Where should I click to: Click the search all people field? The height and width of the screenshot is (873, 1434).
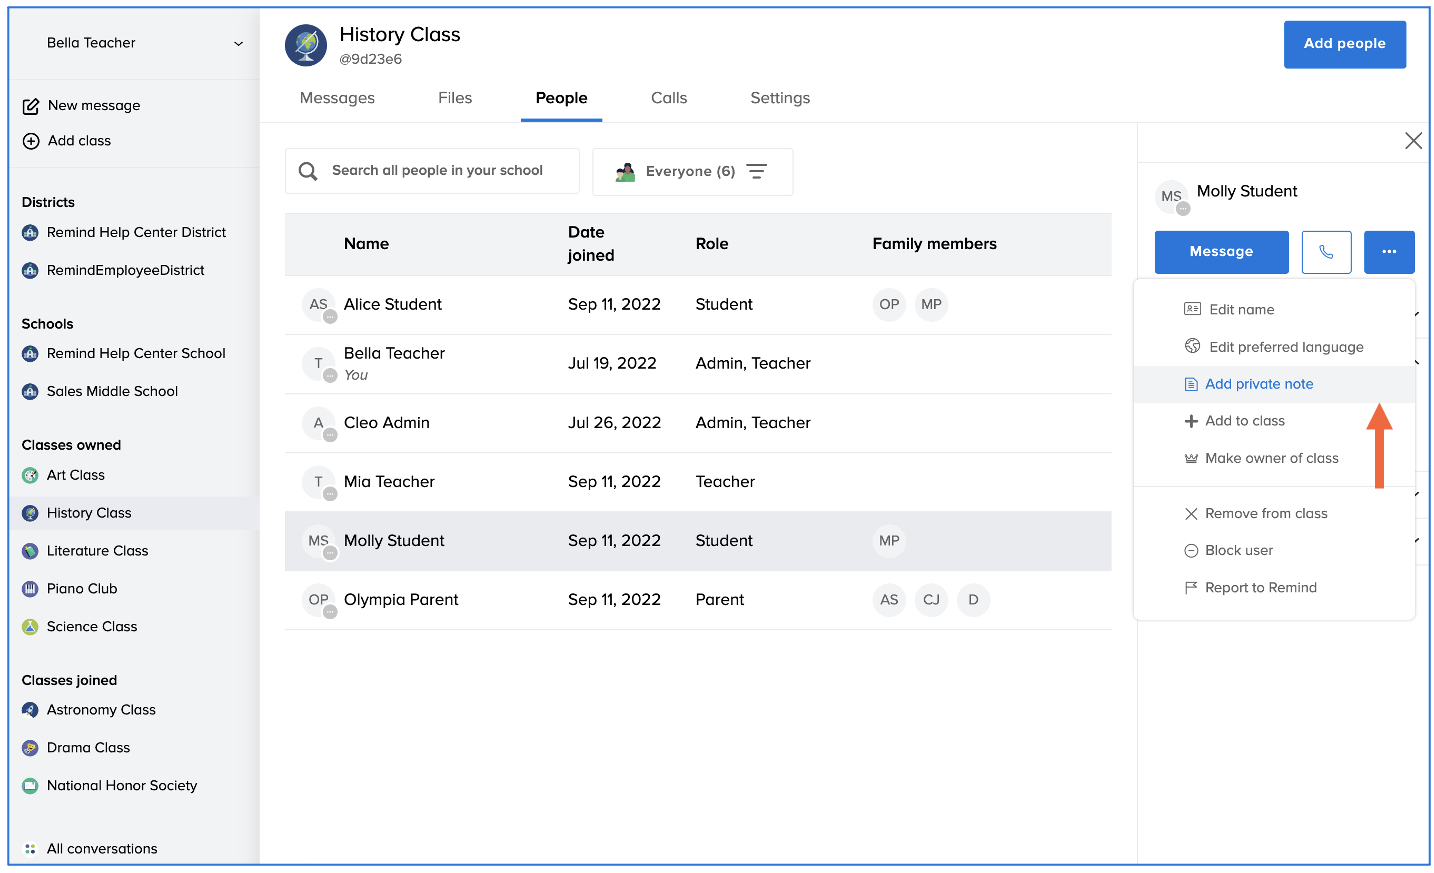point(437,171)
